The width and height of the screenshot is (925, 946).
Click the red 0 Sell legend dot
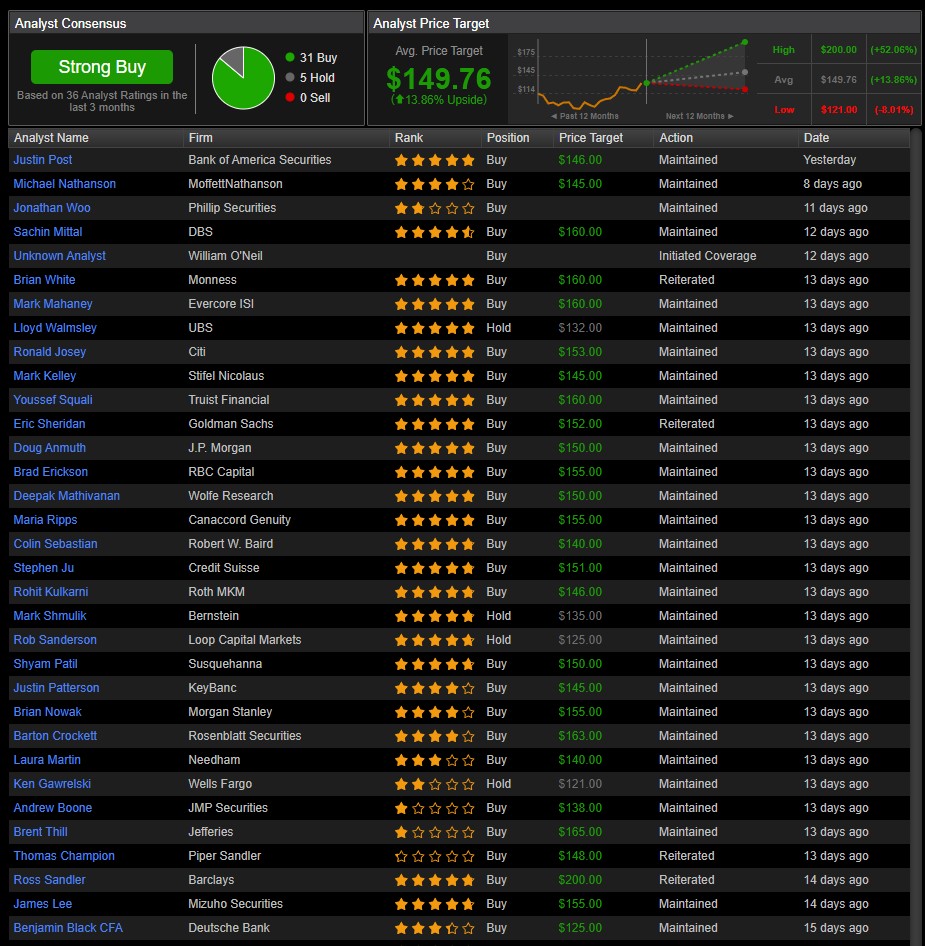point(290,97)
